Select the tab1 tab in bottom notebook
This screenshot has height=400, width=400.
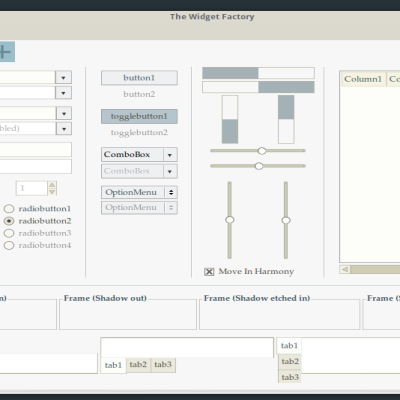[113, 365]
